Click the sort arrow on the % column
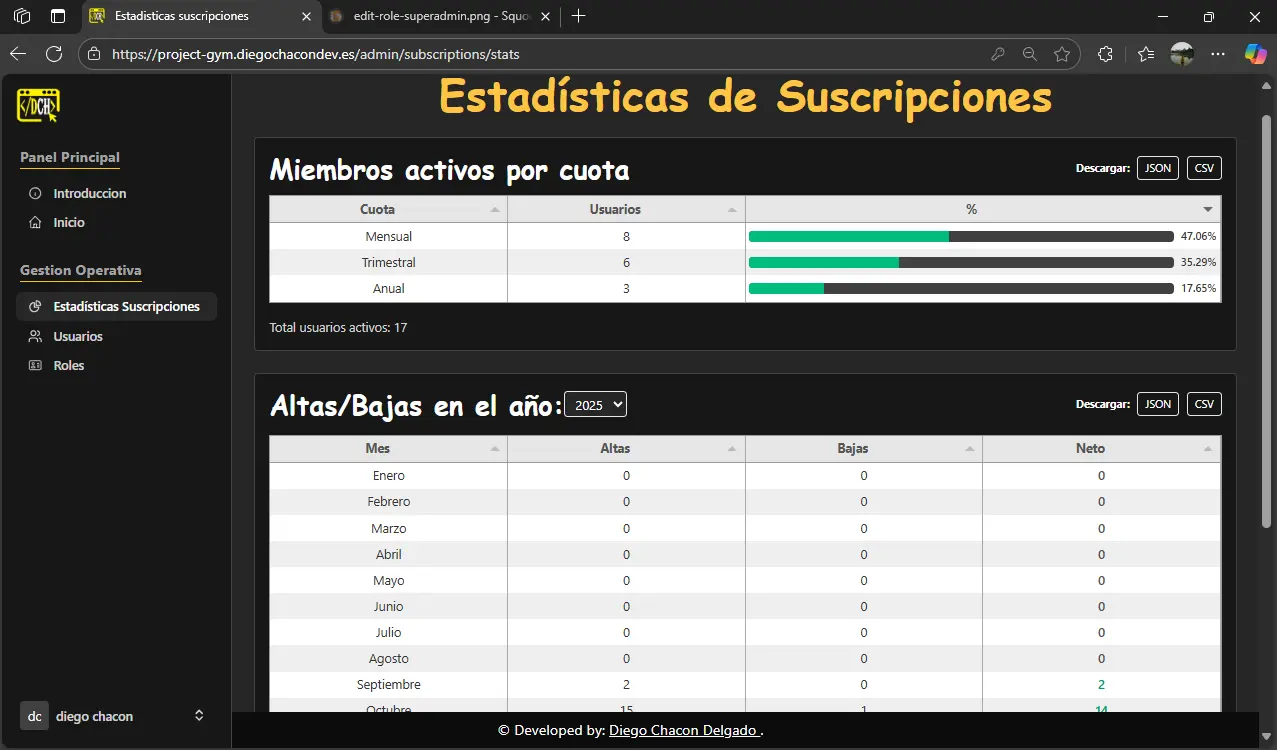Screen dimensions: 1277x750 (x=1207, y=209)
